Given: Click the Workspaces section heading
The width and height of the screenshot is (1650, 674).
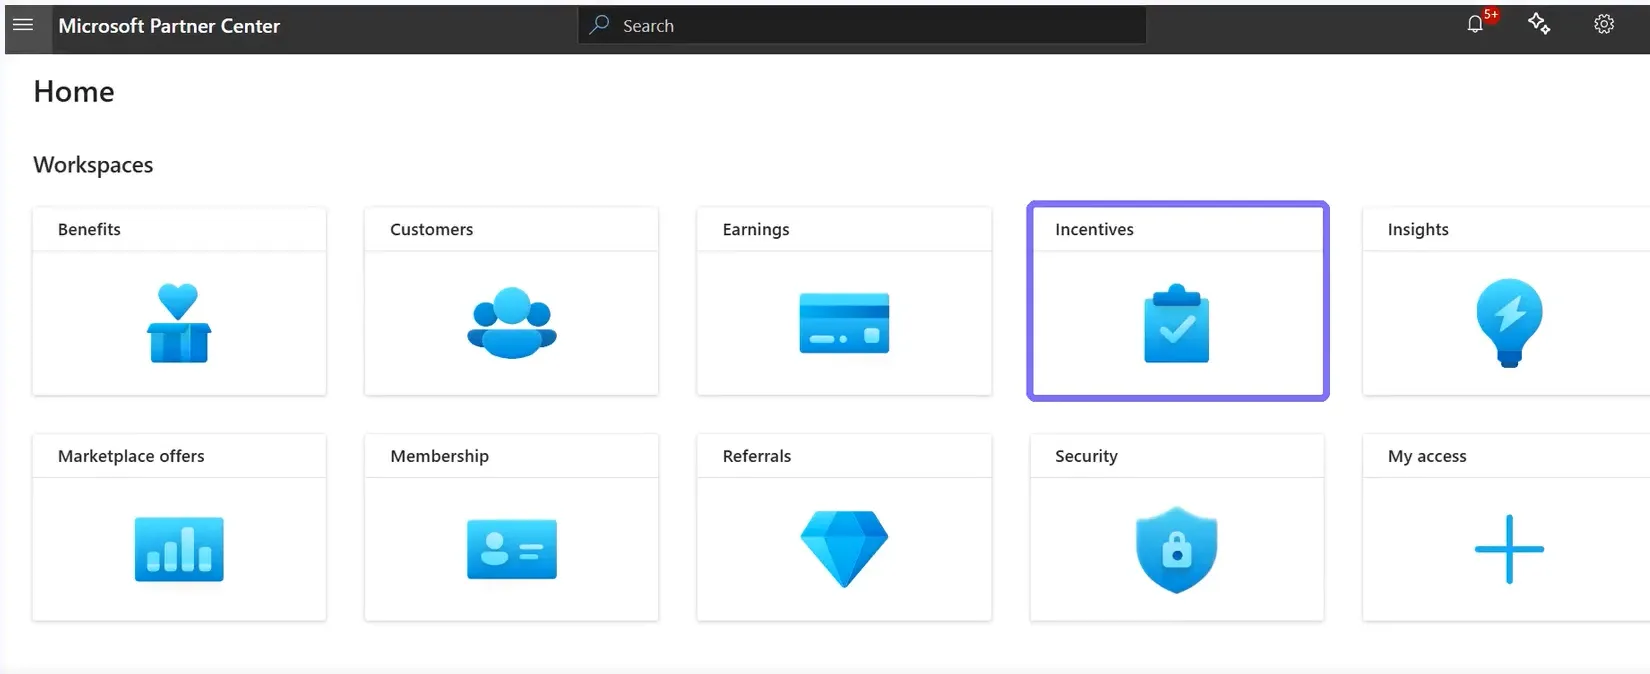Looking at the screenshot, I should tap(93, 165).
